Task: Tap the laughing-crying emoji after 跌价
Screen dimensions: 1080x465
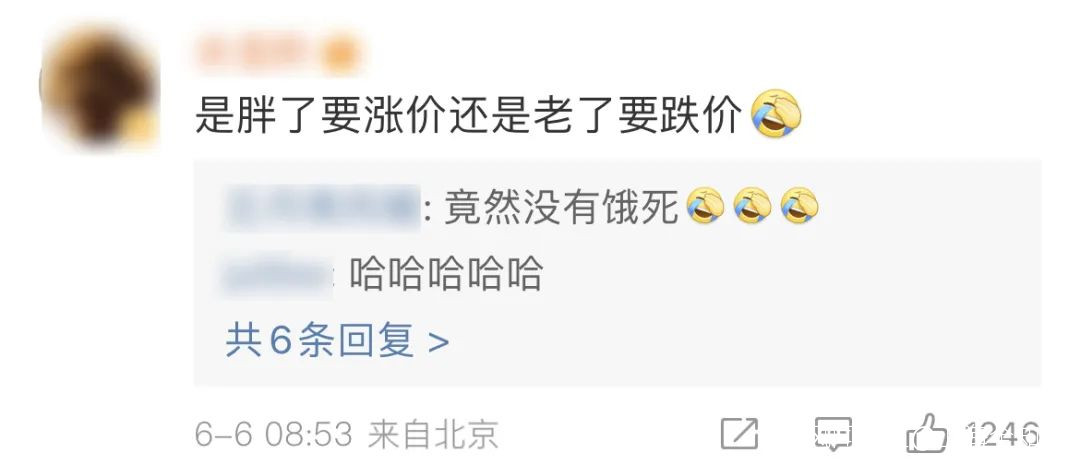Action: coord(776,113)
